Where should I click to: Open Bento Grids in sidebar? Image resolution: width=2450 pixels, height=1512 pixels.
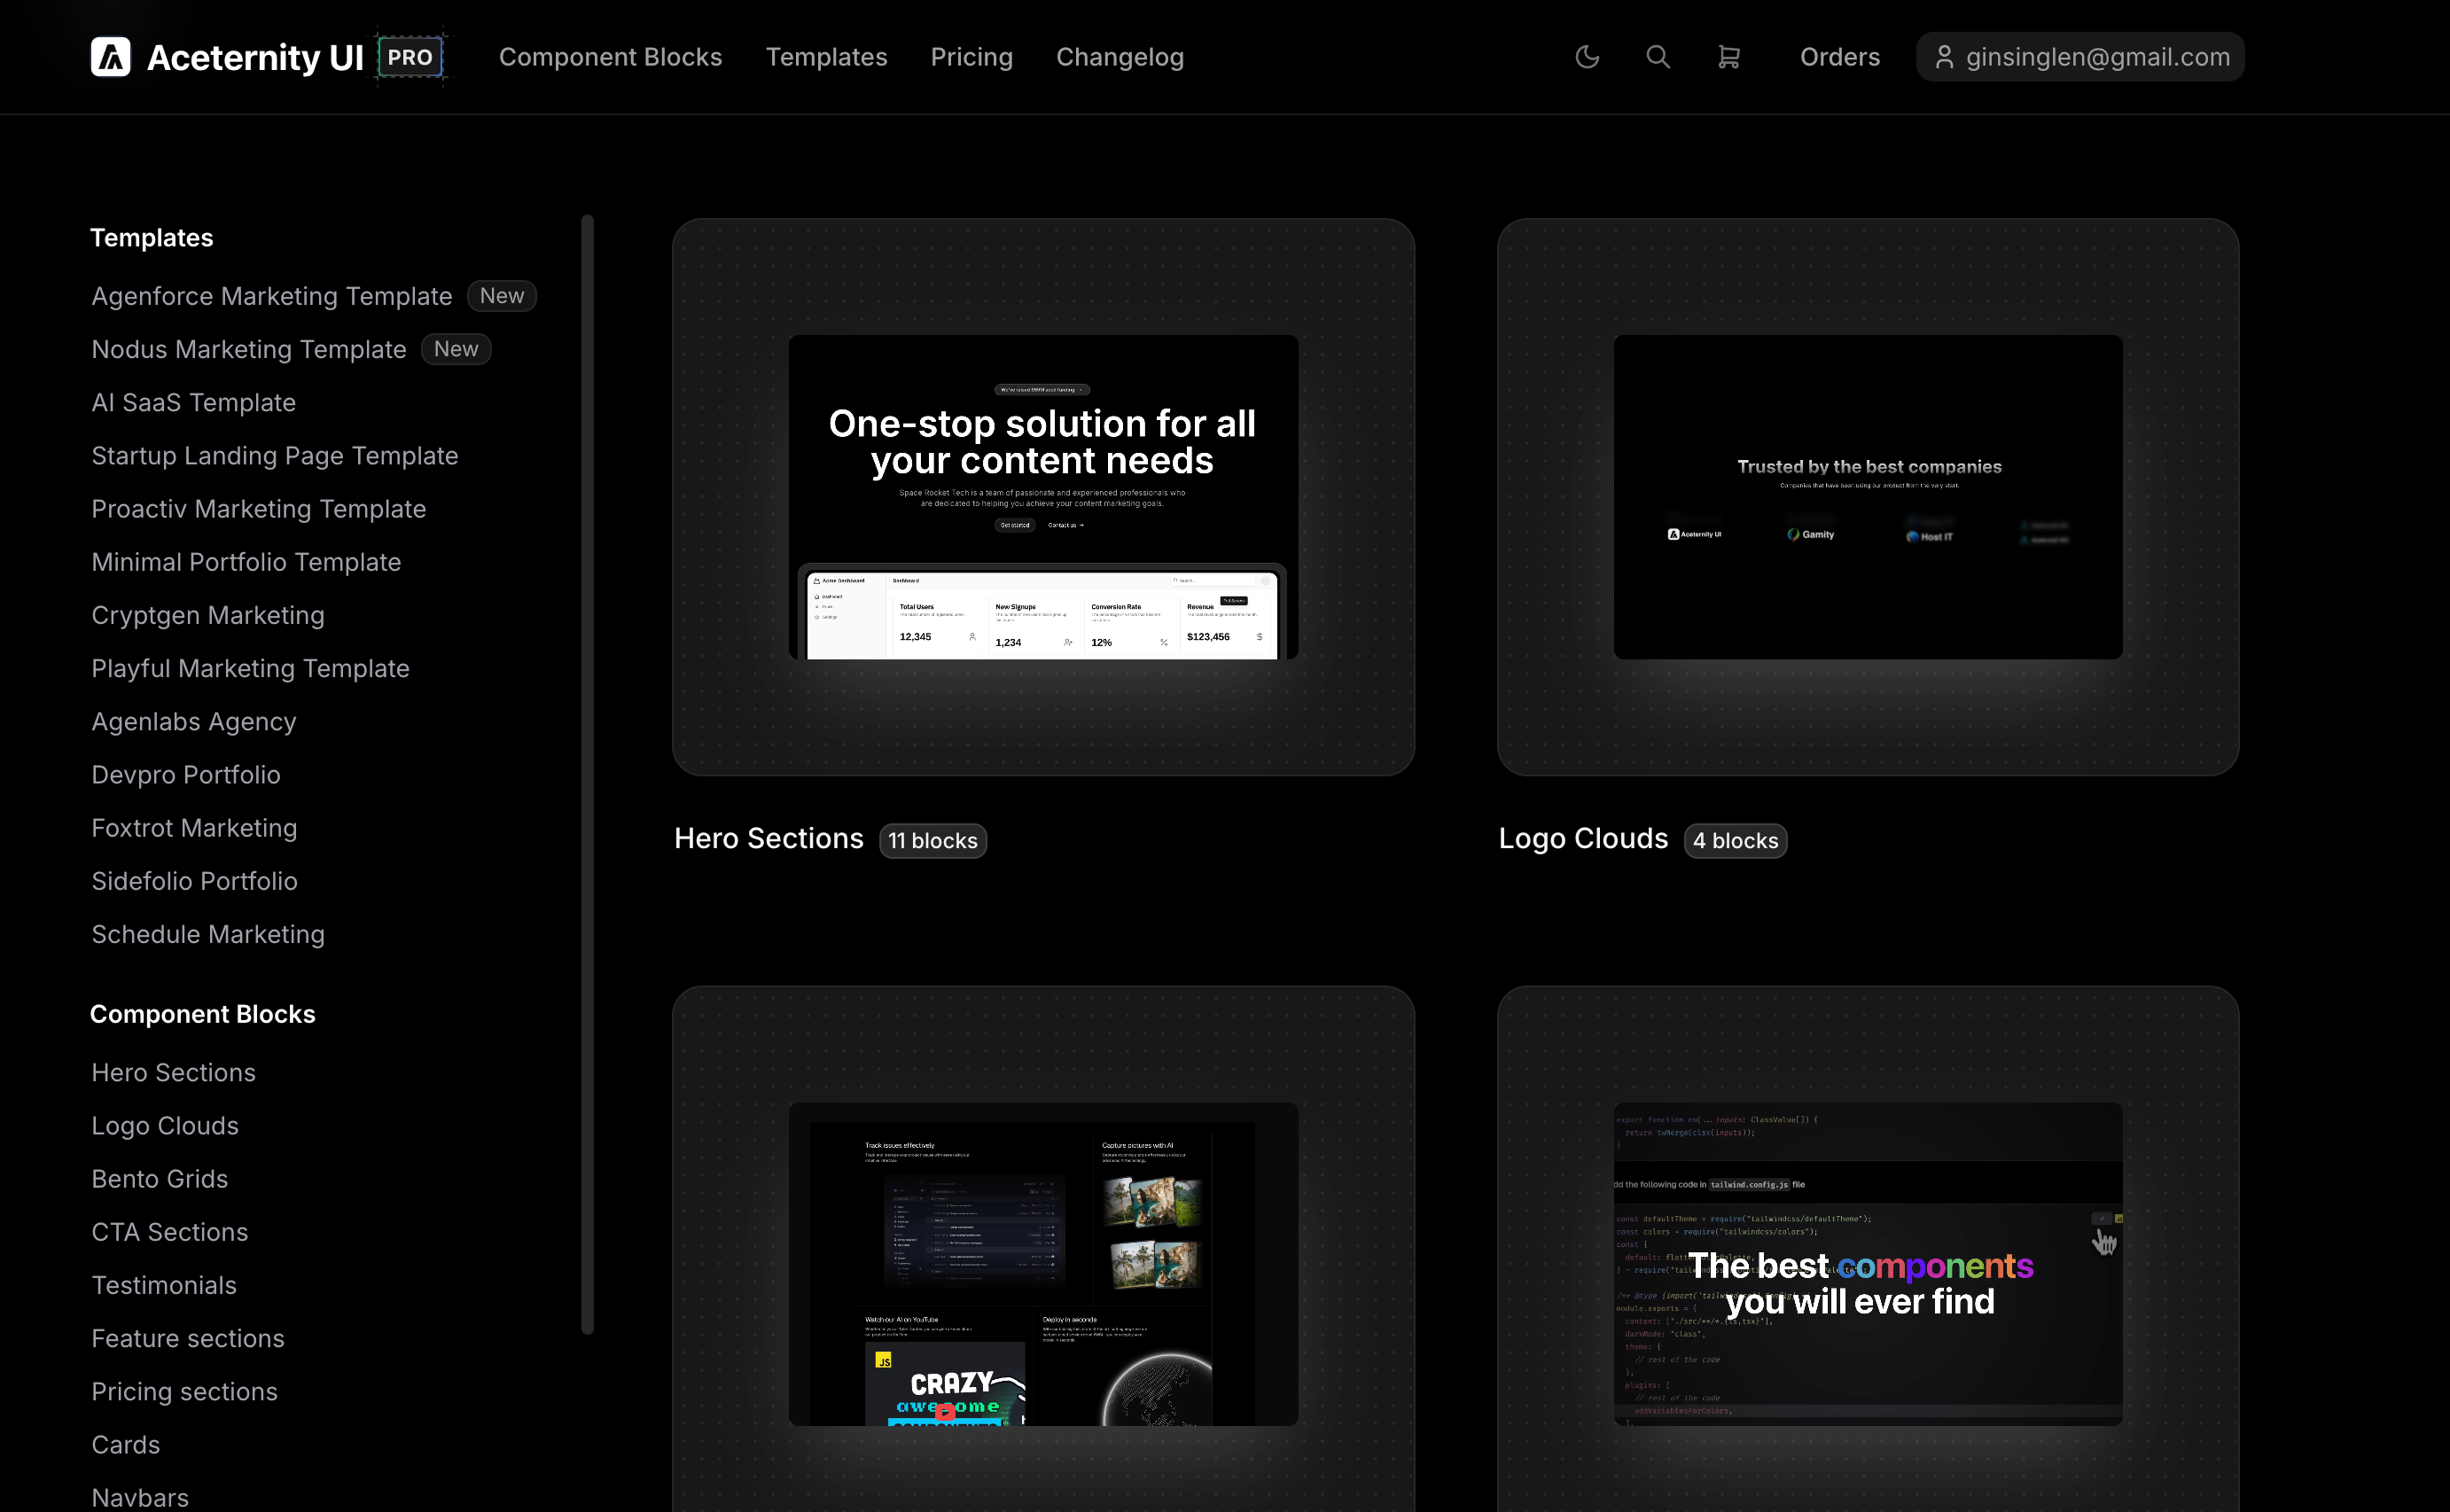pos(160,1178)
